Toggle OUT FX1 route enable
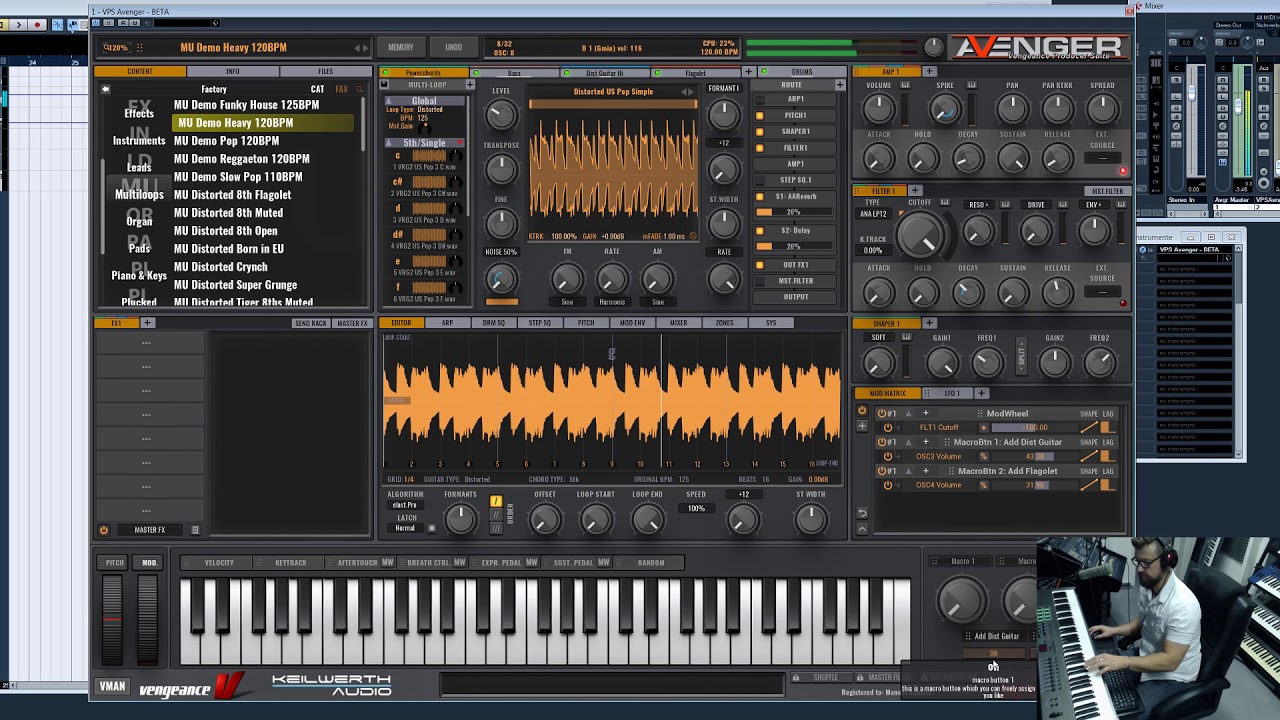 (760, 265)
